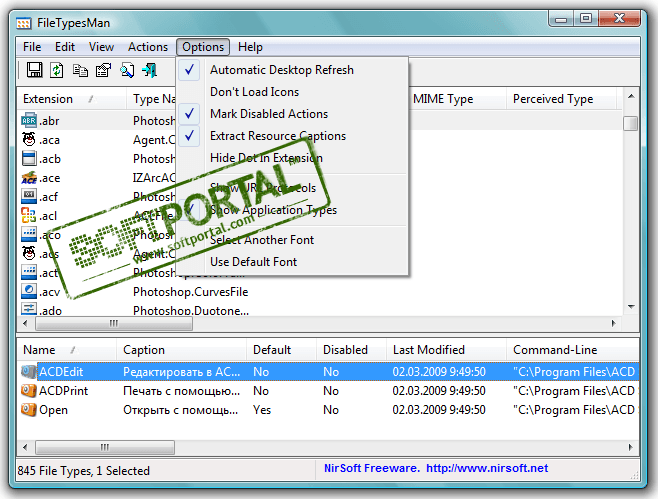
Task: Select the Photoshop.CurvesFile type name
Action: pos(191,292)
